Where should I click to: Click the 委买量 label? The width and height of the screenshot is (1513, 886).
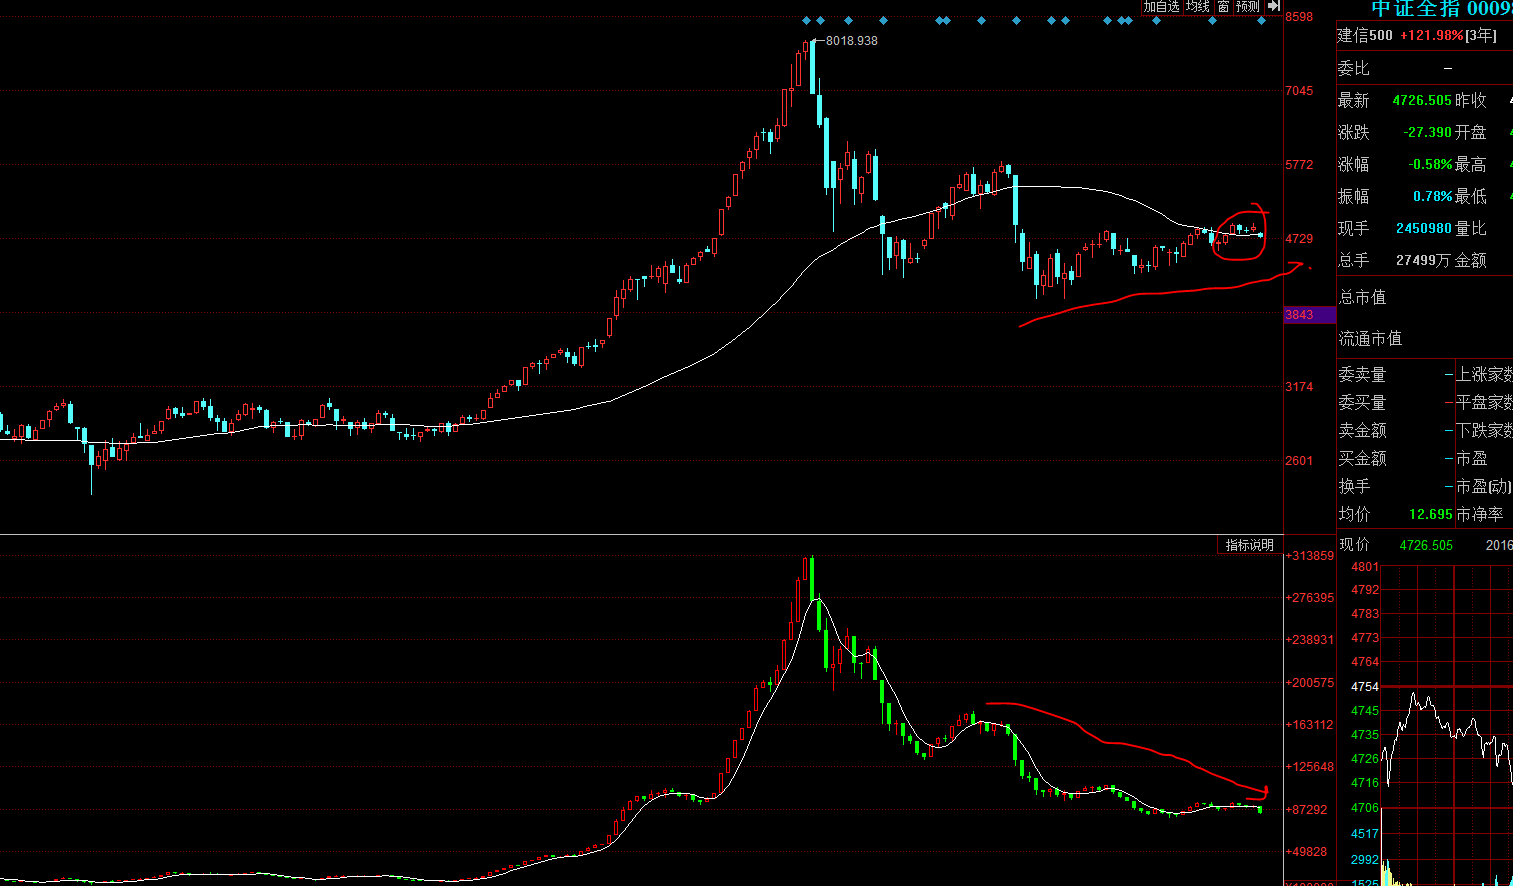[x=1362, y=402]
